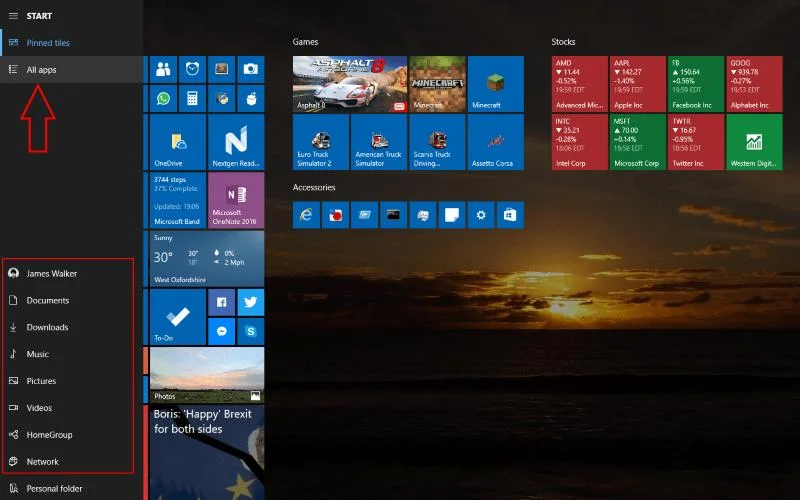Open the weather tile for West Oxfordshire
800x500 pixels.
[x=207, y=258]
